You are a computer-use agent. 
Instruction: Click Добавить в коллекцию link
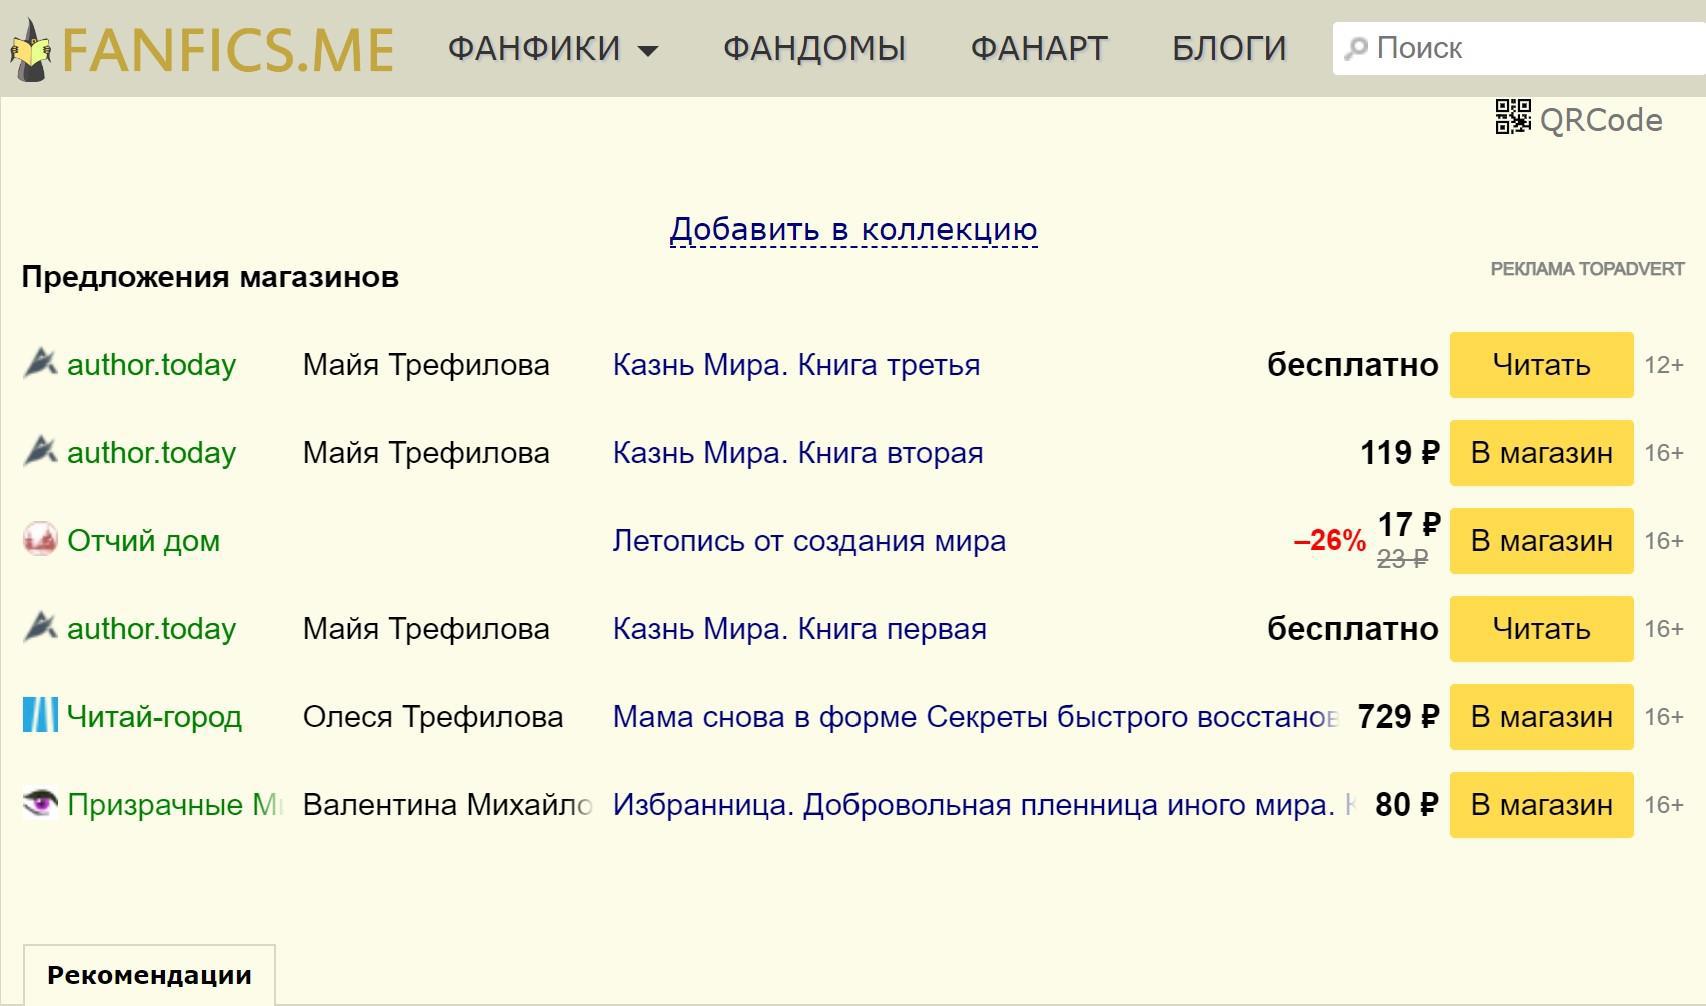[853, 229]
